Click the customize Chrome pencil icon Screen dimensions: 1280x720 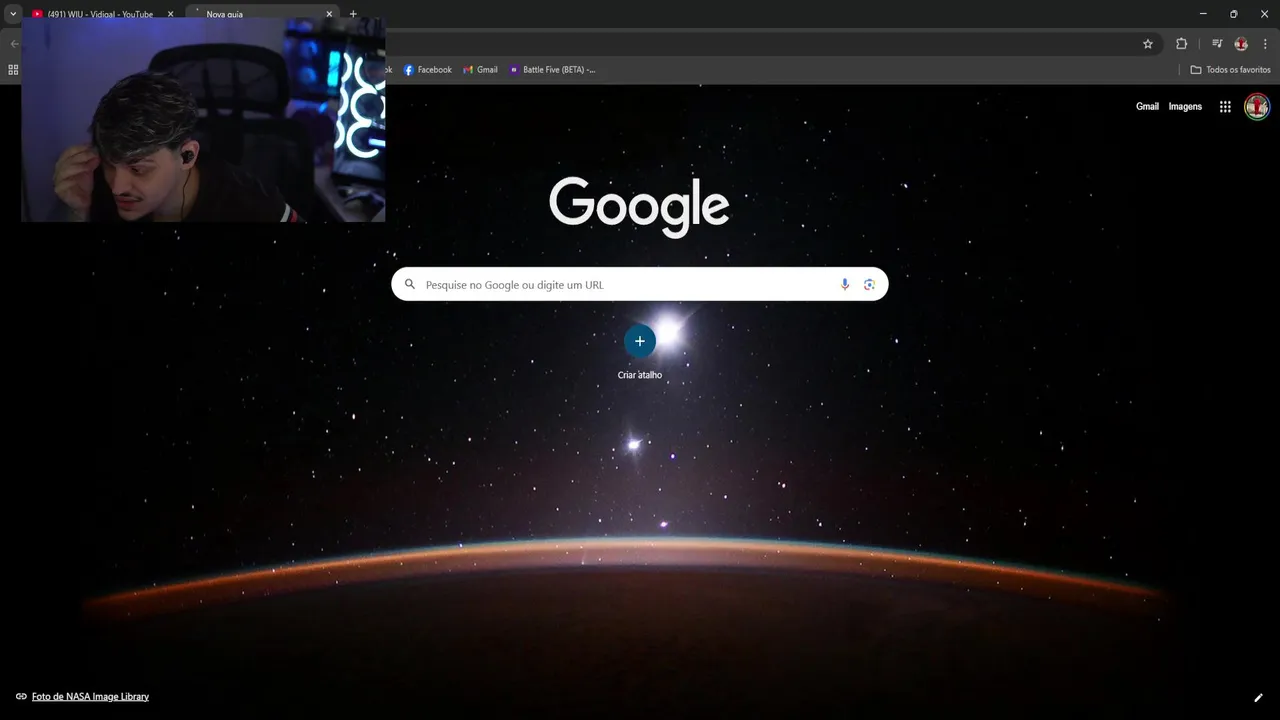pos(1258,698)
